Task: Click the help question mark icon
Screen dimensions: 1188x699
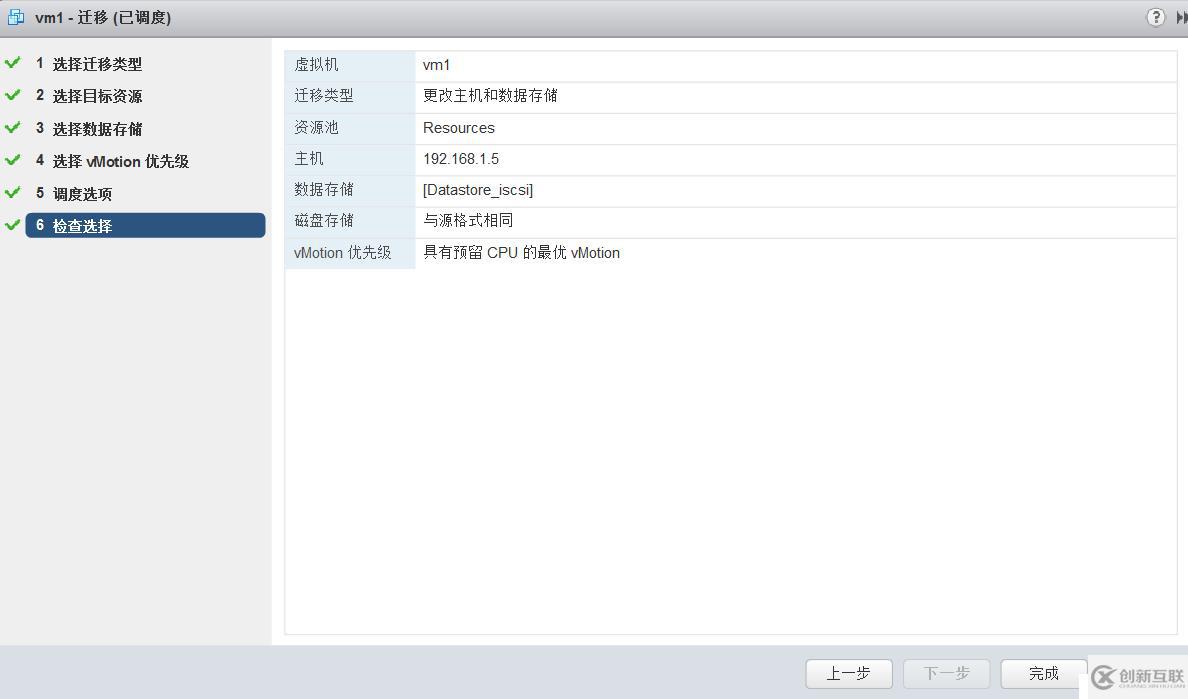Action: click(1155, 17)
